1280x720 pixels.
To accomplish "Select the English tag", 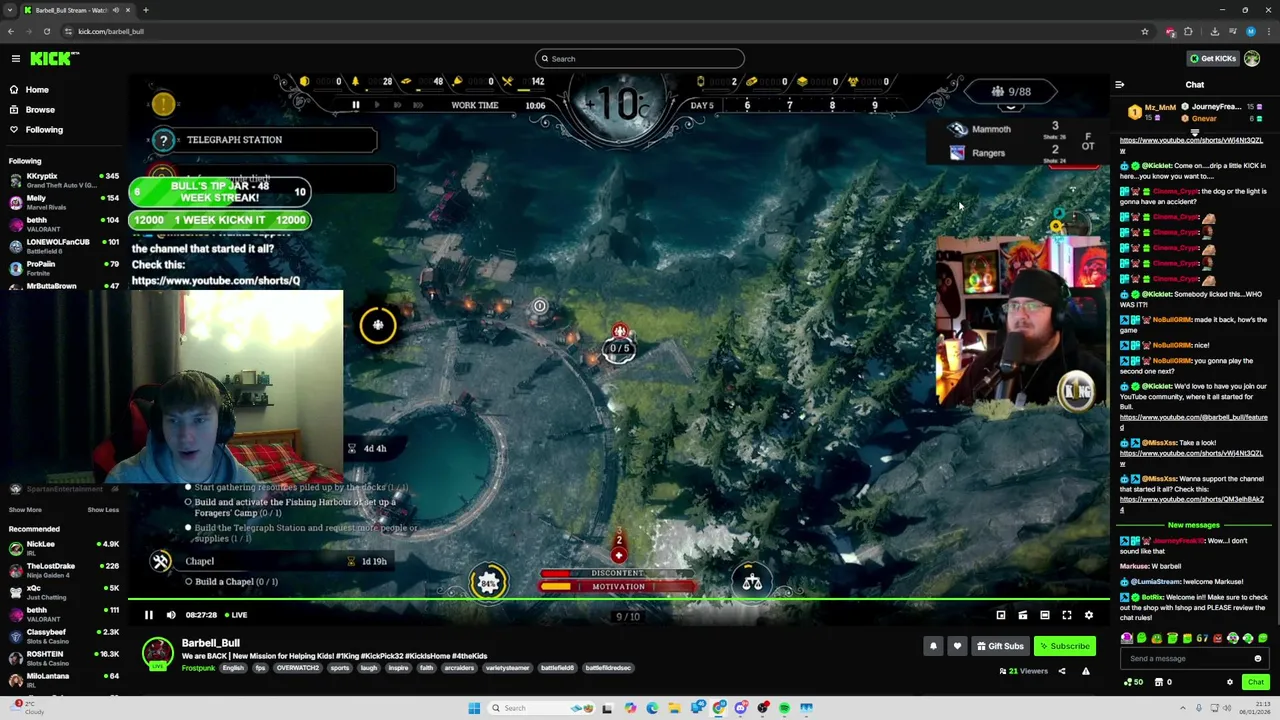I will 233,668.
